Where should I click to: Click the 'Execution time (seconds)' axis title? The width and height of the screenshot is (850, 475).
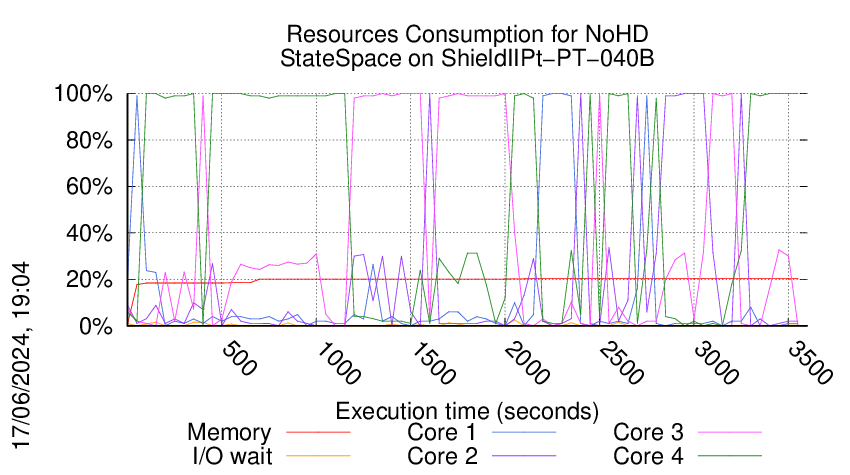coord(467,411)
